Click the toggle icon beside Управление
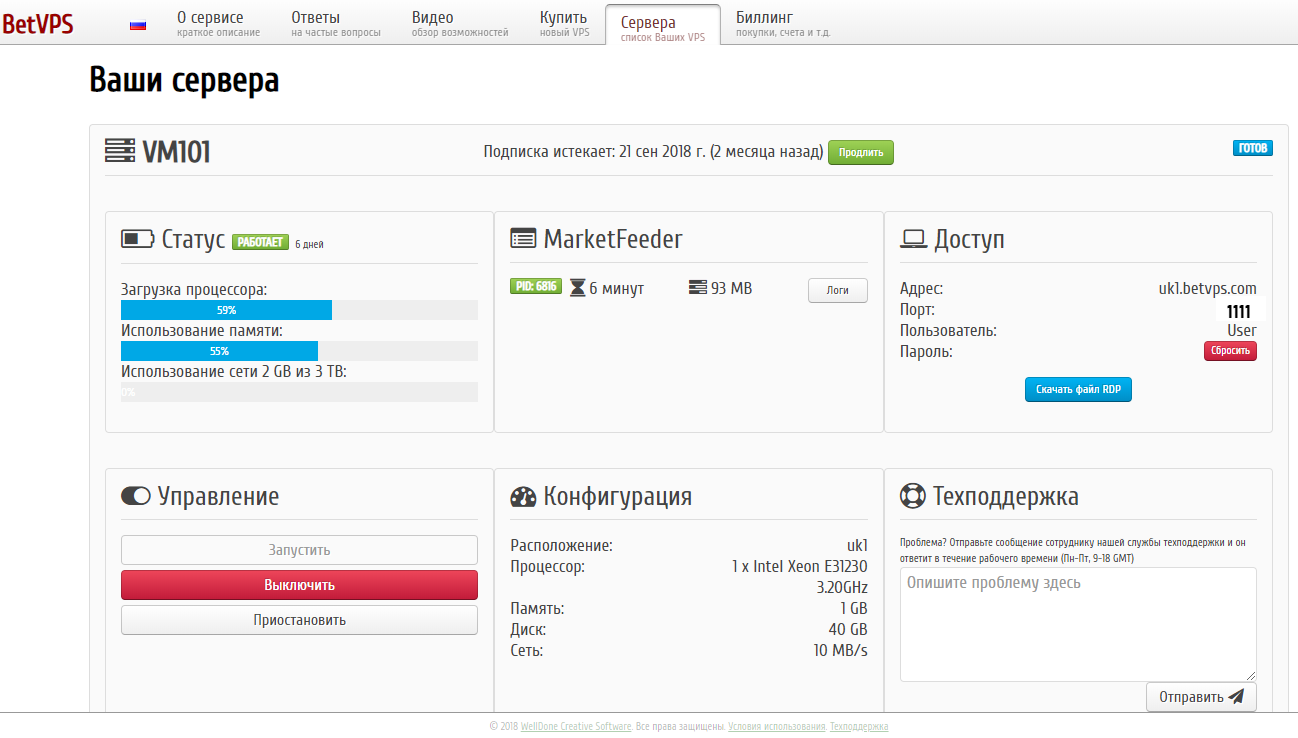This screenshot has width=1298, height=738. click(136, 496)
